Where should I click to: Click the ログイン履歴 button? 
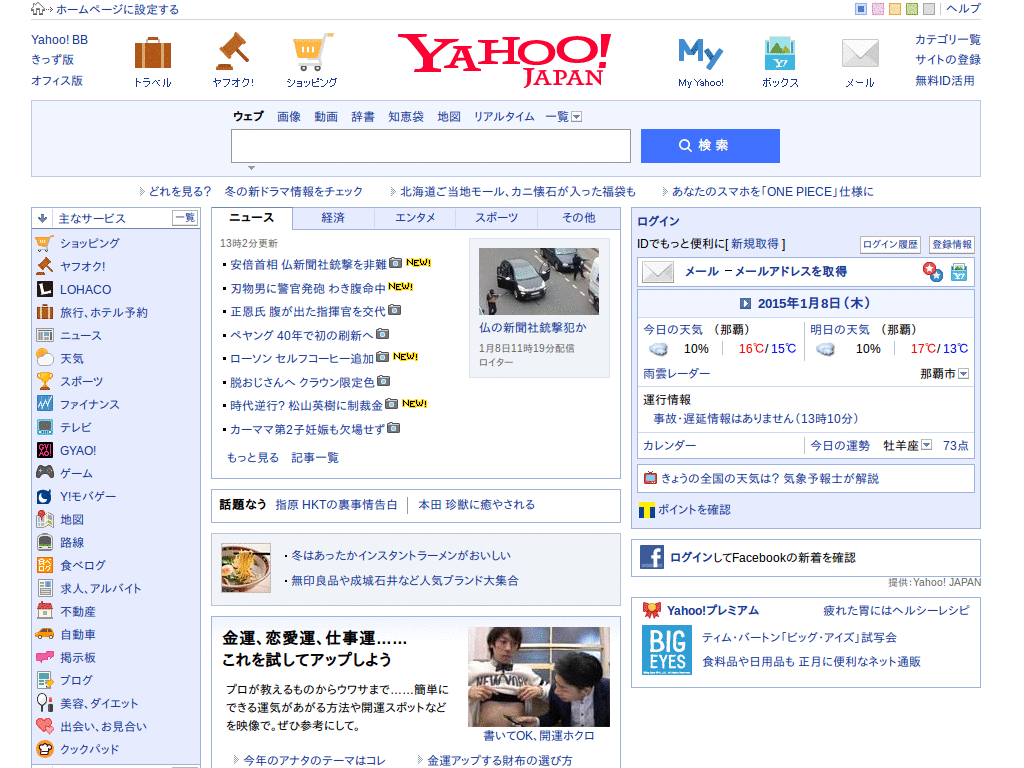[x=890, y=245]
